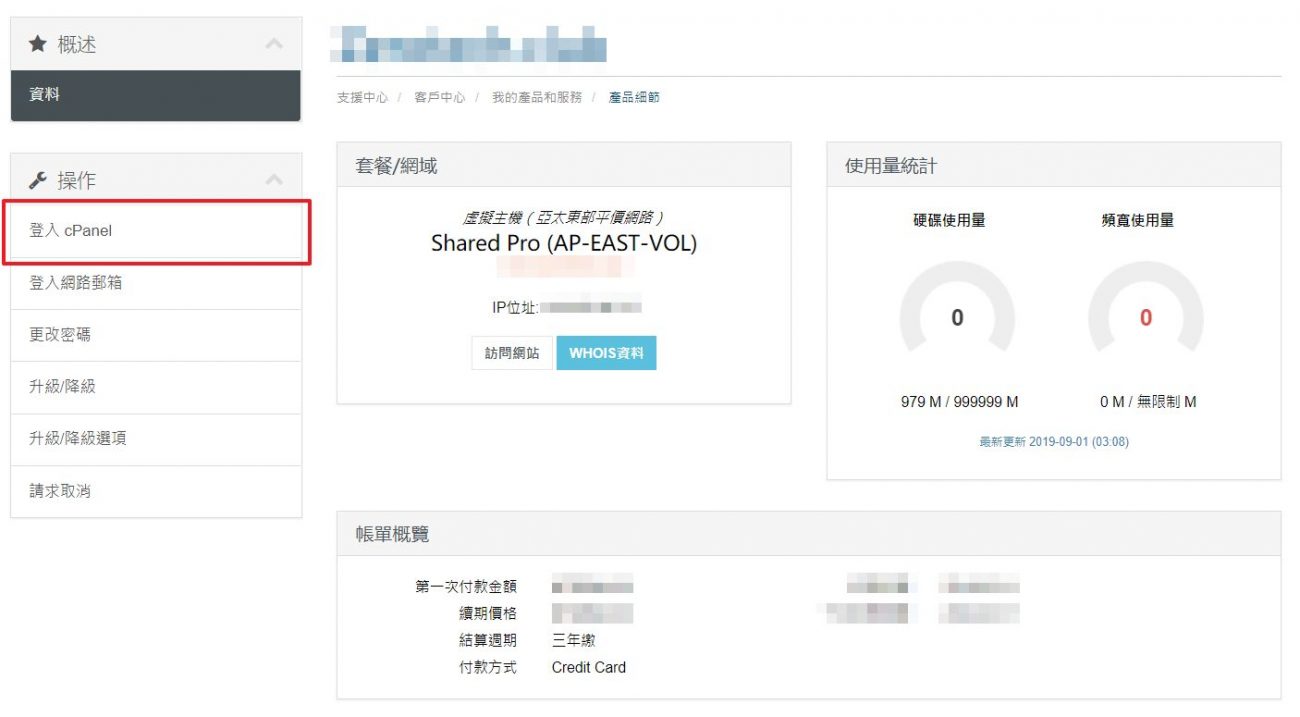
Task: Select 升級/降級選項 in sidebar
Action: pos(156,440)
